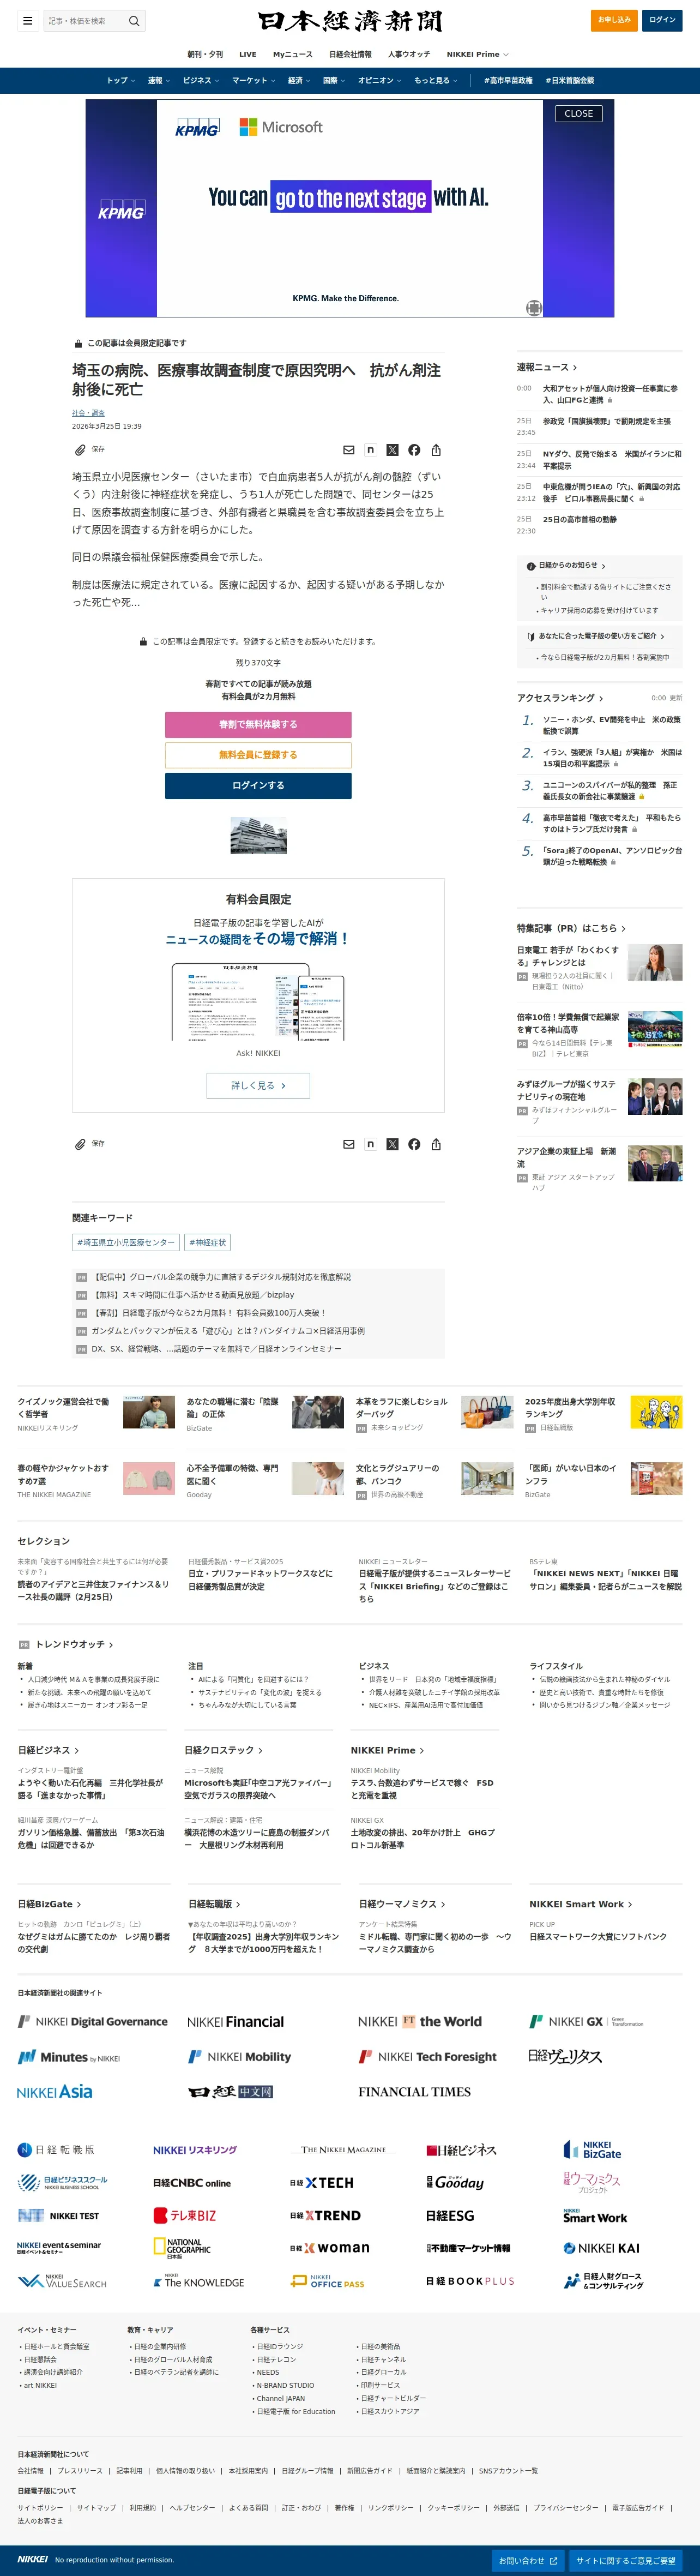Click the National Geographic logo

(x=182, y=2247)
